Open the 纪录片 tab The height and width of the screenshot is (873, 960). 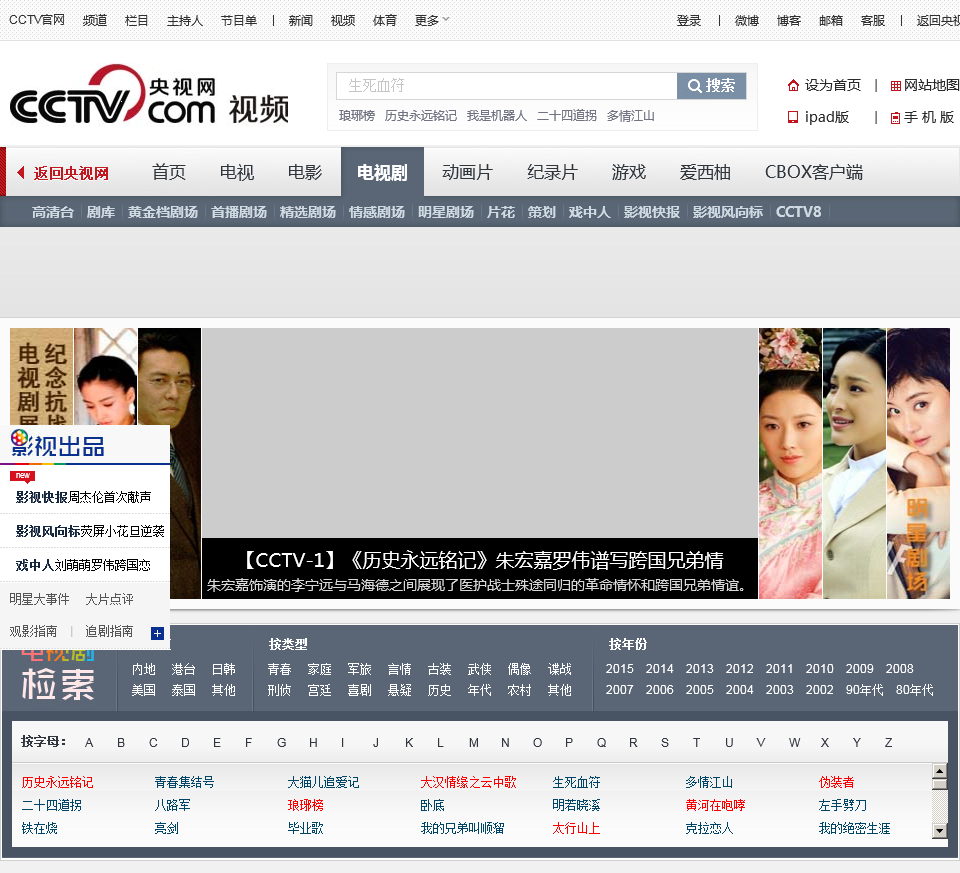tap(552, 172)
